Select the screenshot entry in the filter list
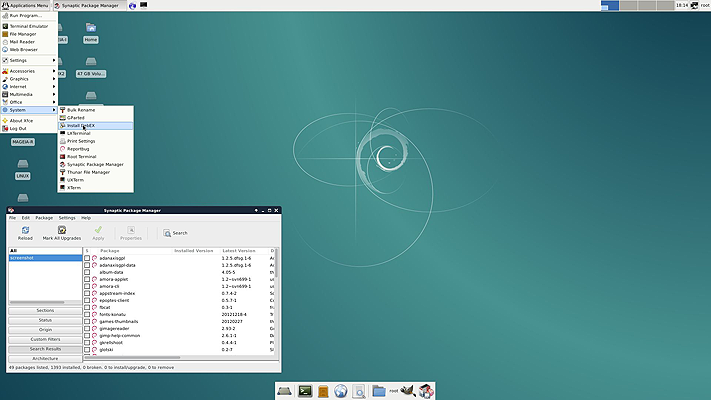The image size is (711, 400). pyautogui.click(x=45, y=258)
